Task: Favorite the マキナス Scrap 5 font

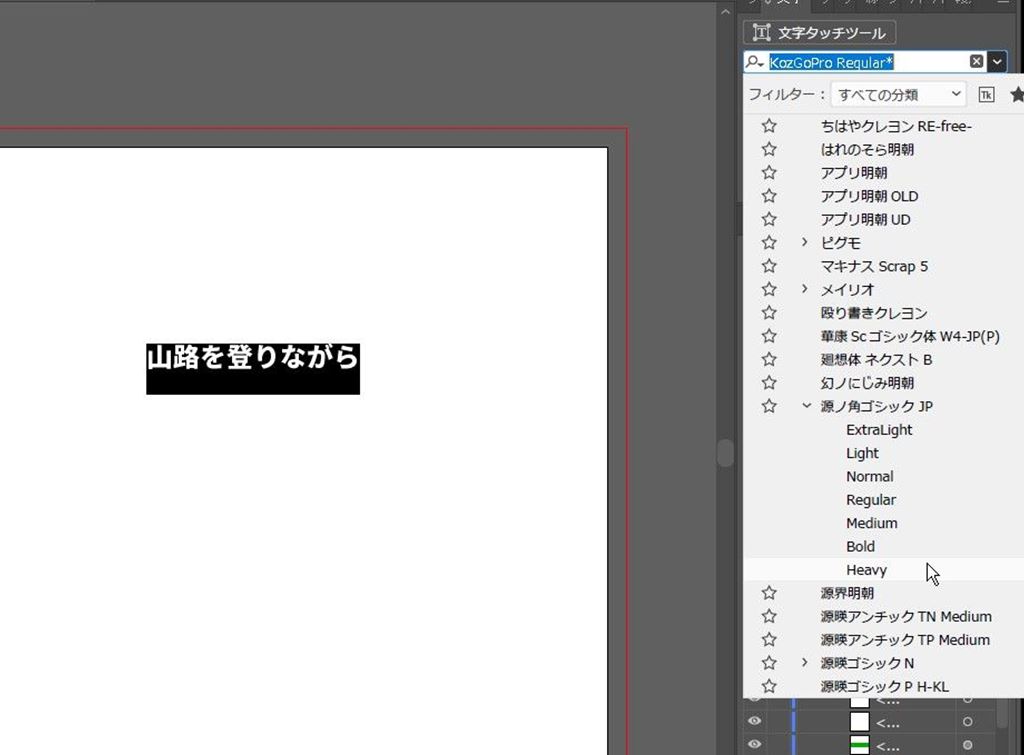Action: pyautogui.click(x=769, y=266)
